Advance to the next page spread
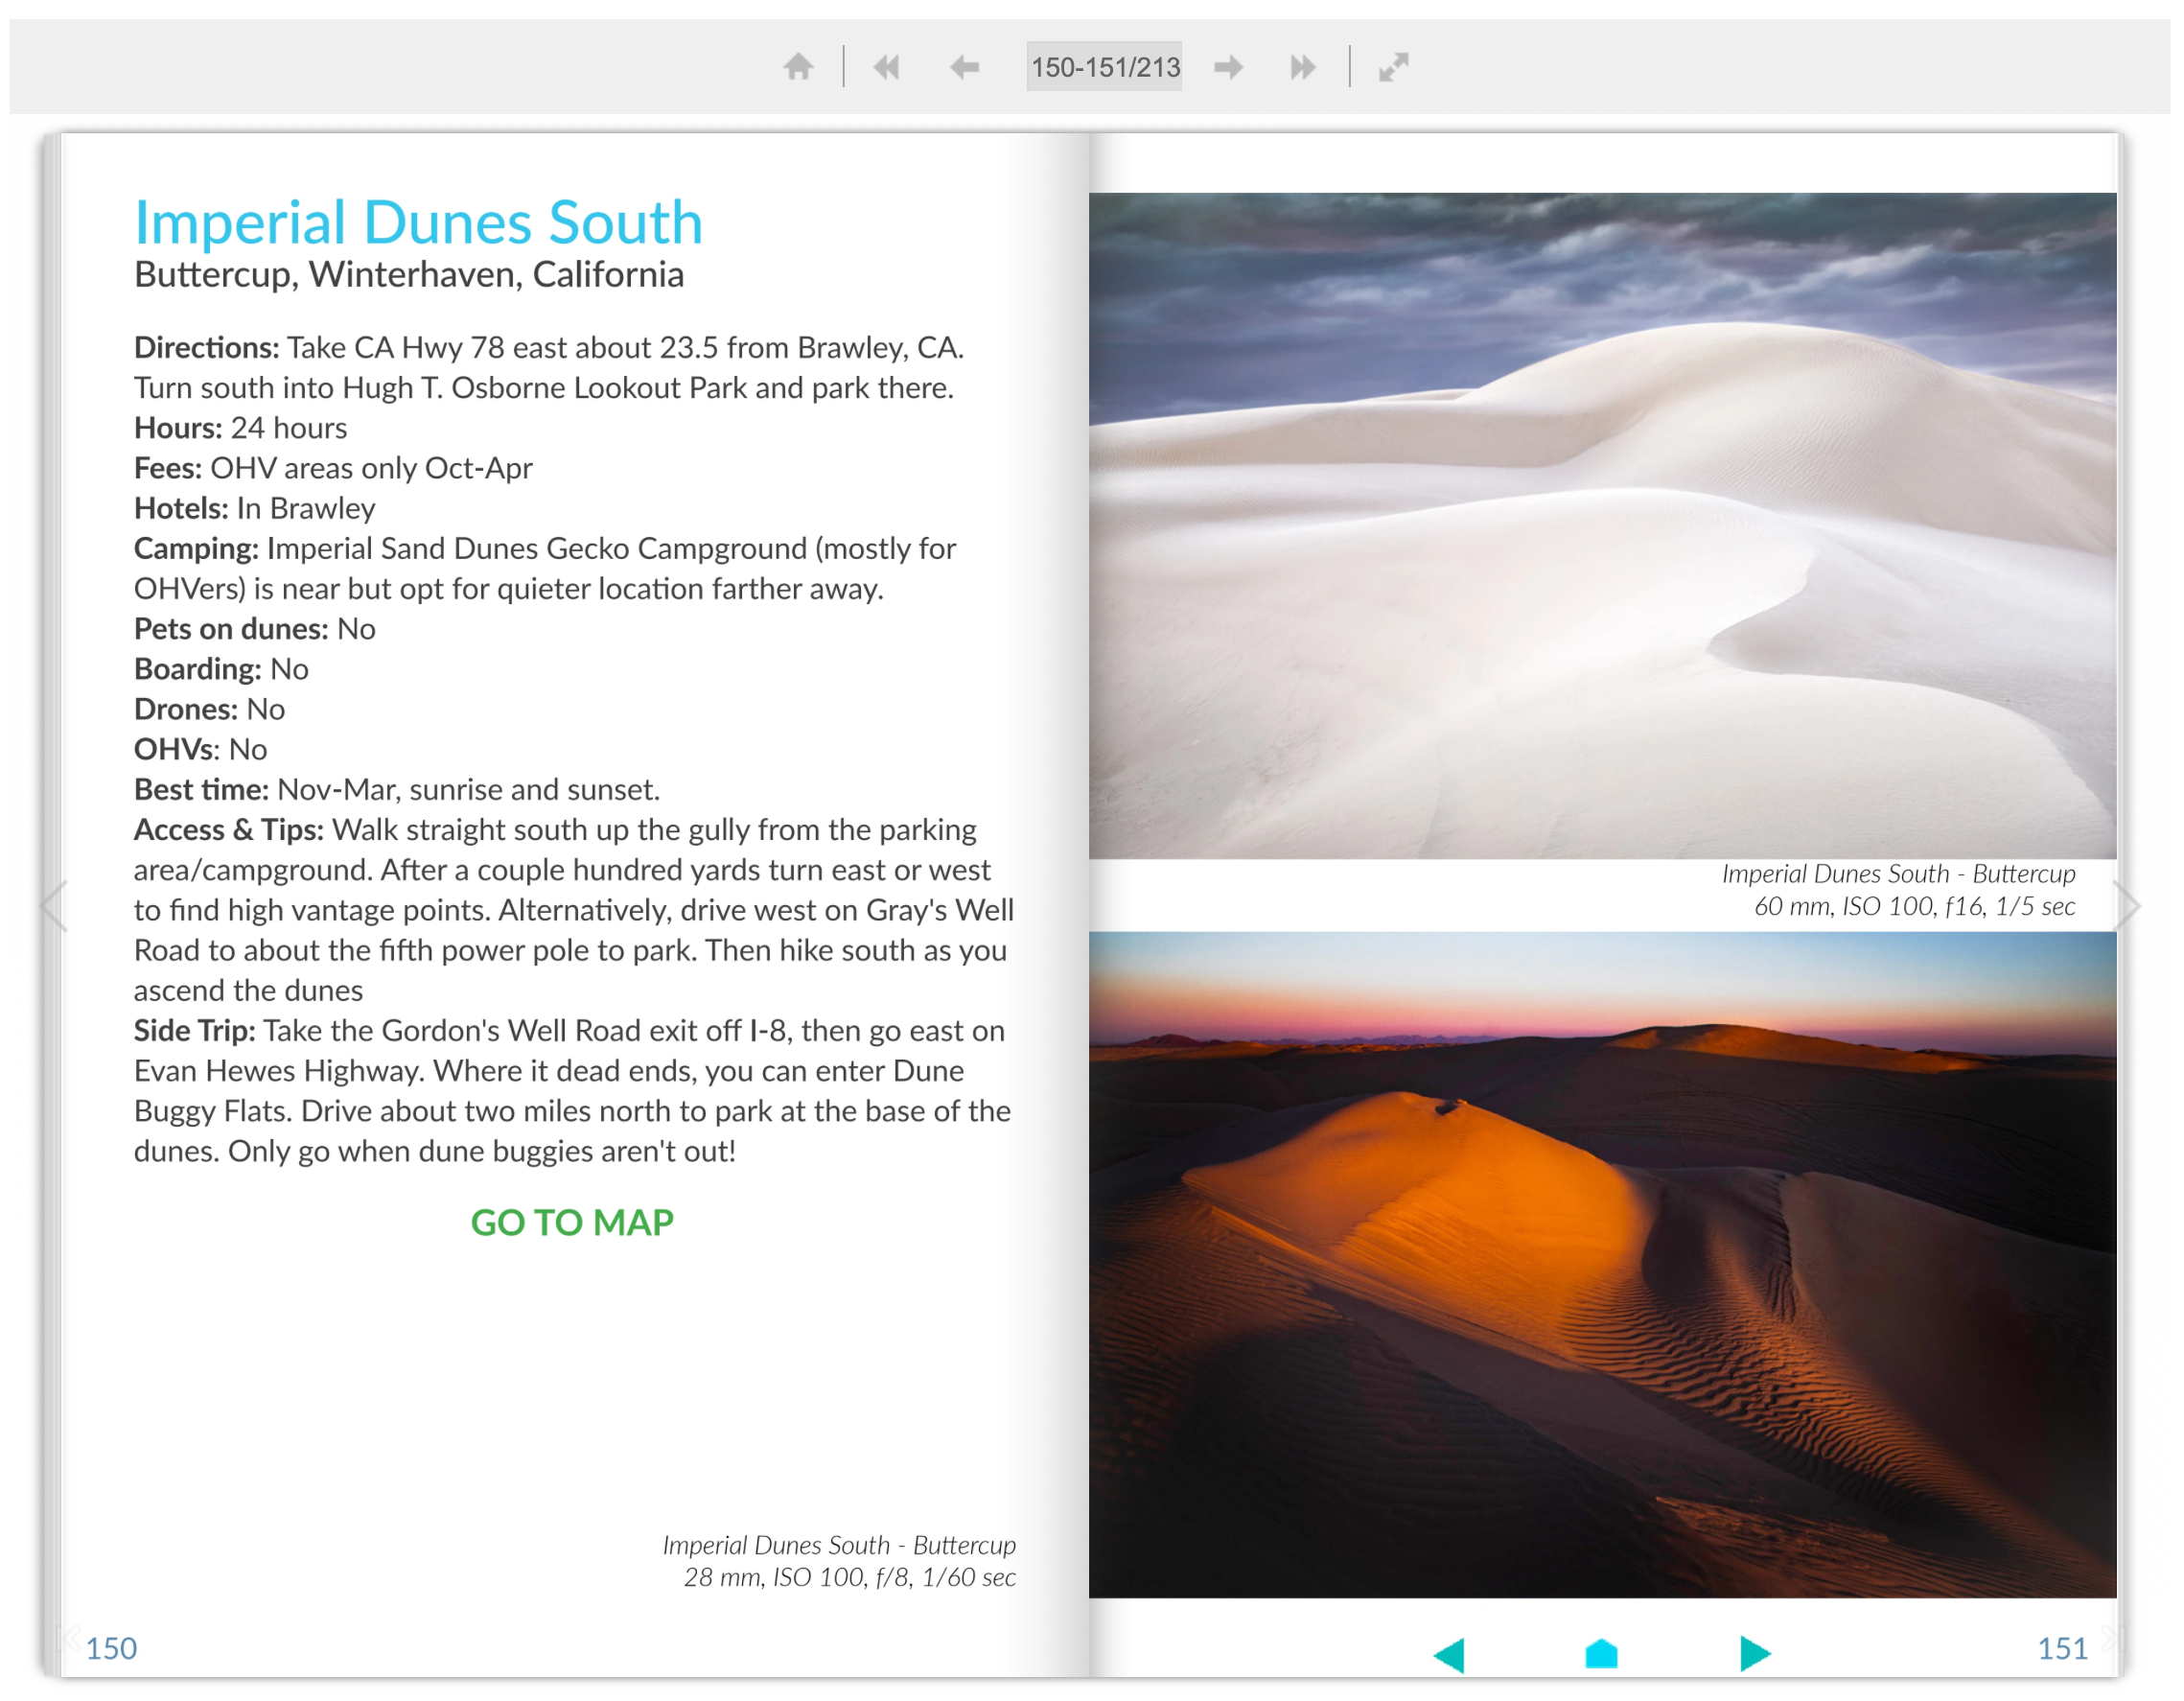The height and width of the screenshot is (1701, 2184). pyautogui.click(x=1229, y=66)
